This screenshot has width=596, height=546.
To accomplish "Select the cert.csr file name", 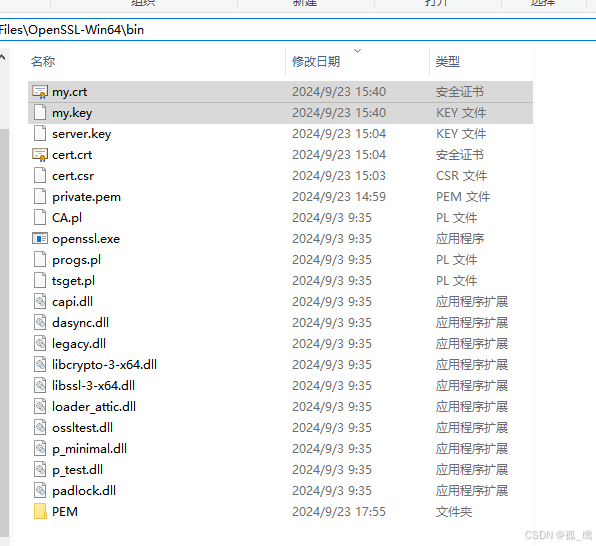I will 73,176.
